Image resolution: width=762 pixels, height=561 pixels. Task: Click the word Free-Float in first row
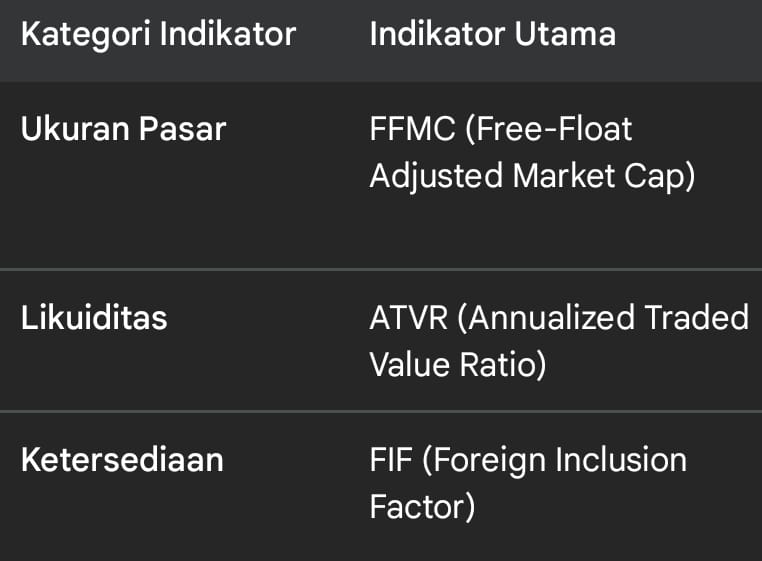tap(563, 129)
